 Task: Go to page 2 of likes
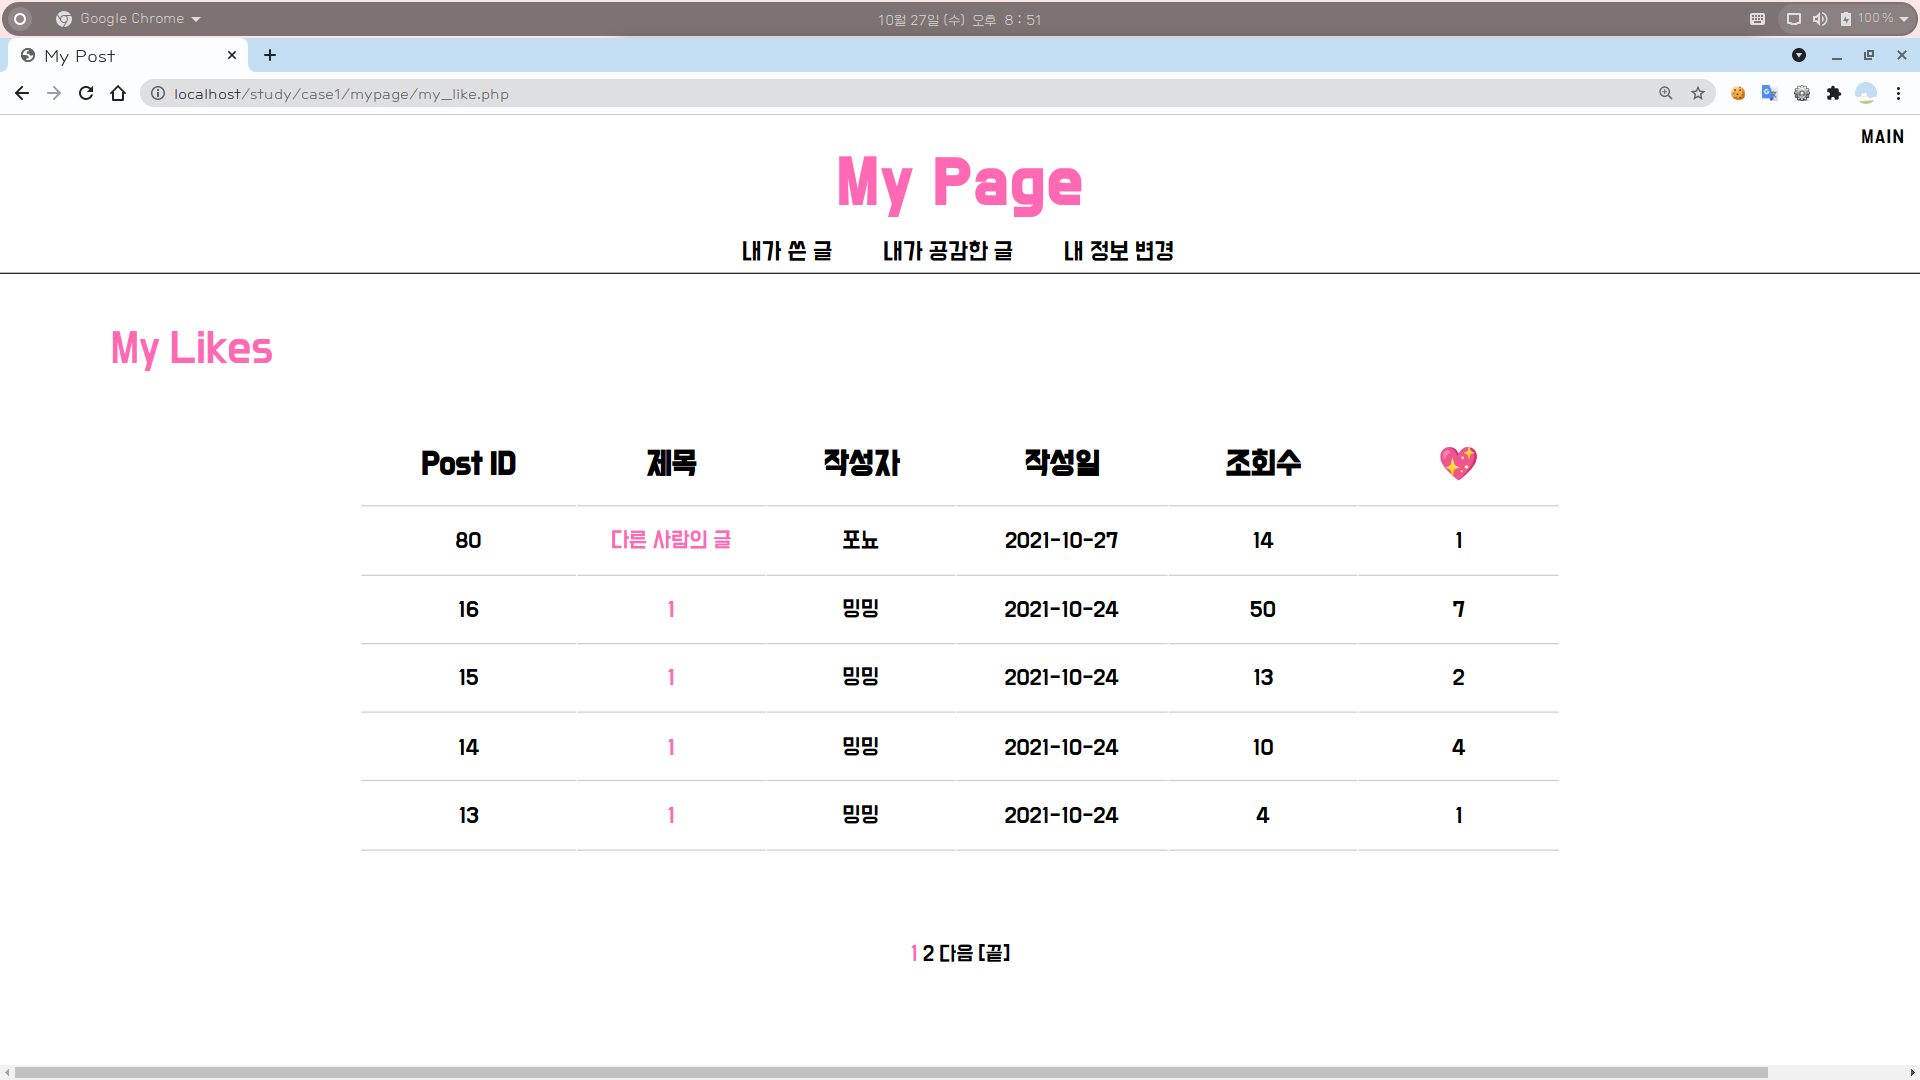[928, 953]
